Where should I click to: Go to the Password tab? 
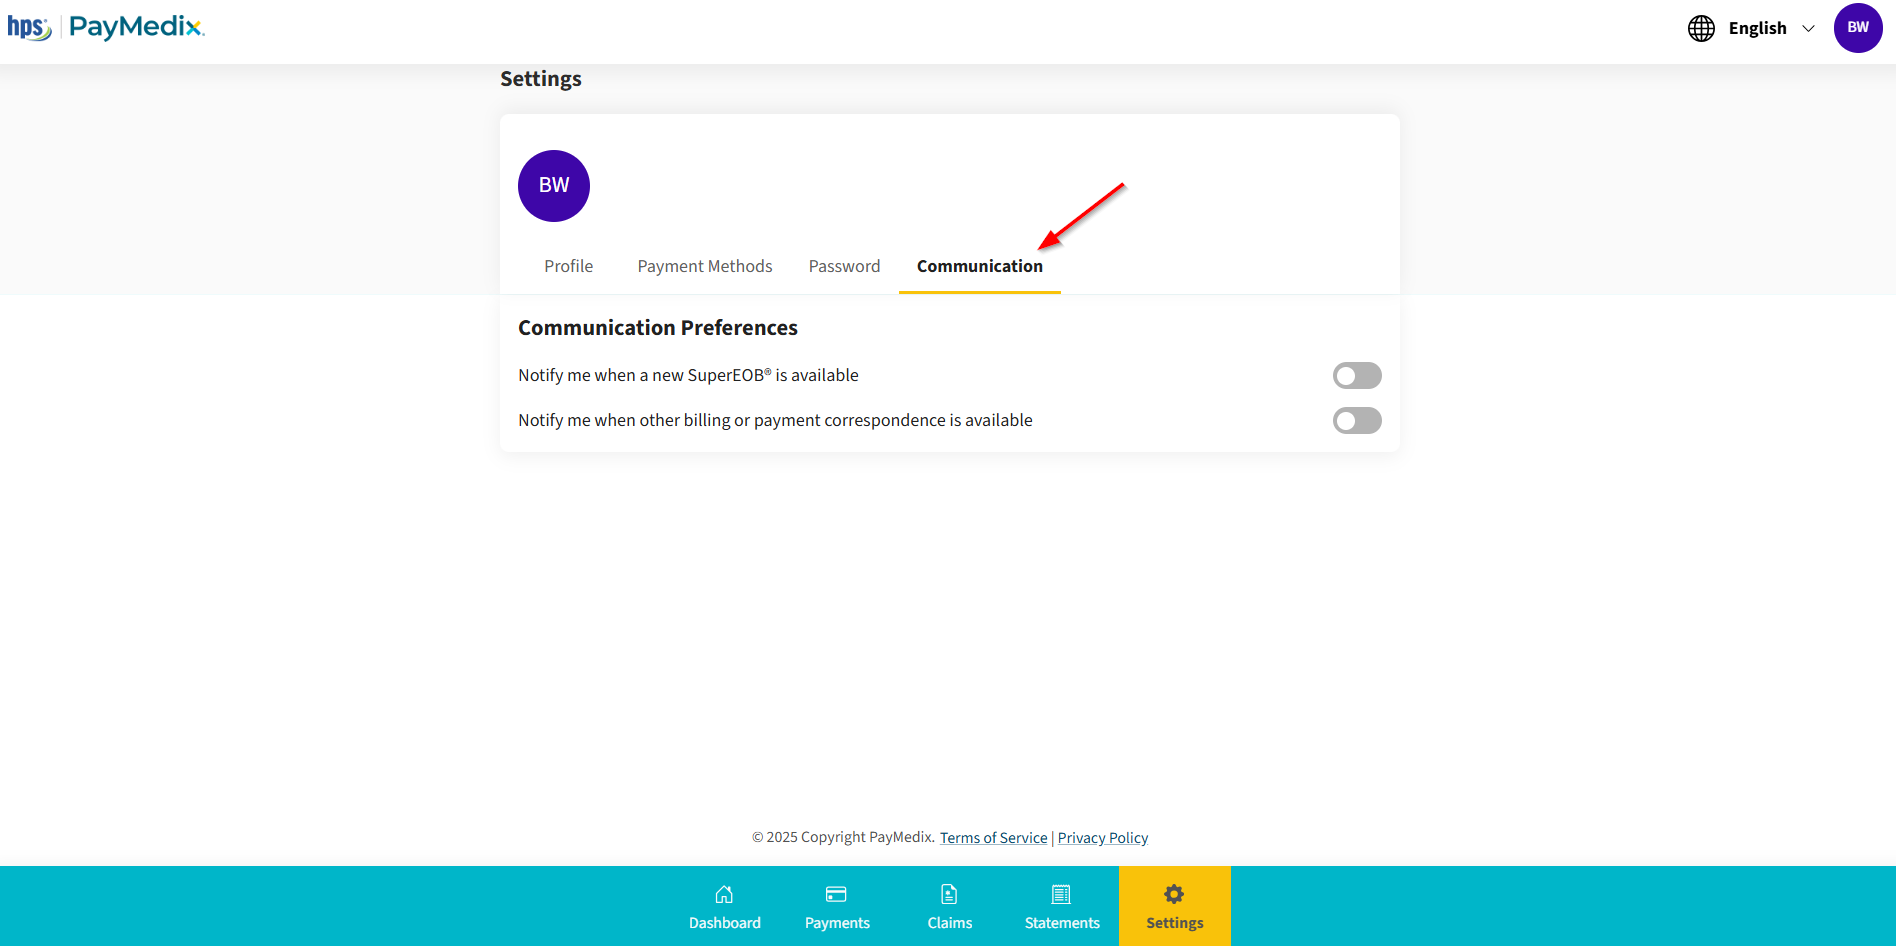coord(844,266)
